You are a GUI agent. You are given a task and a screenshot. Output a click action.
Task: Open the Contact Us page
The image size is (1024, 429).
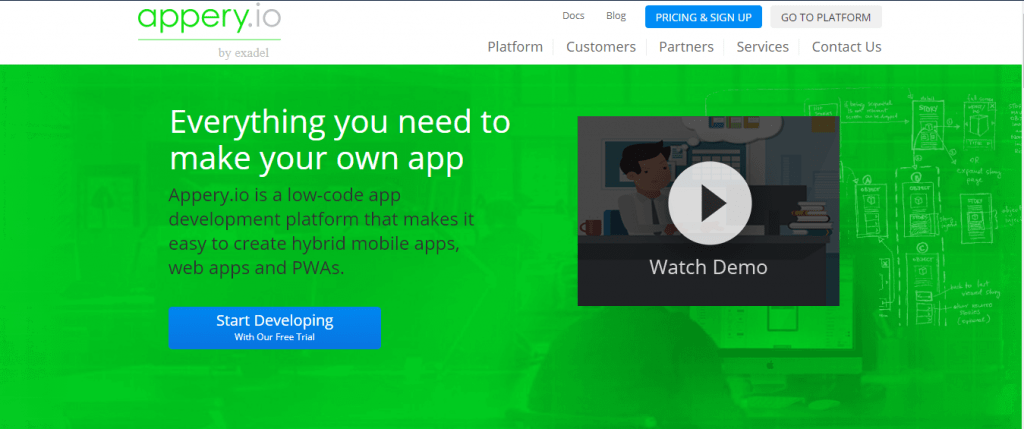[x=846, y=47]
